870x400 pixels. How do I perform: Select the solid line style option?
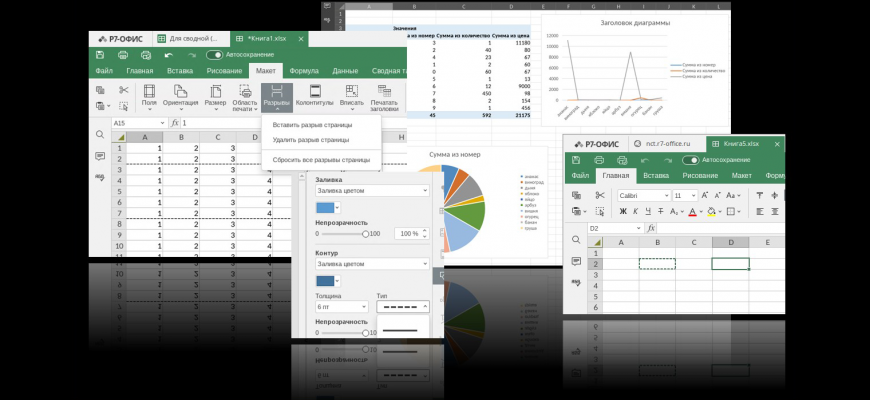pos(400,330)
